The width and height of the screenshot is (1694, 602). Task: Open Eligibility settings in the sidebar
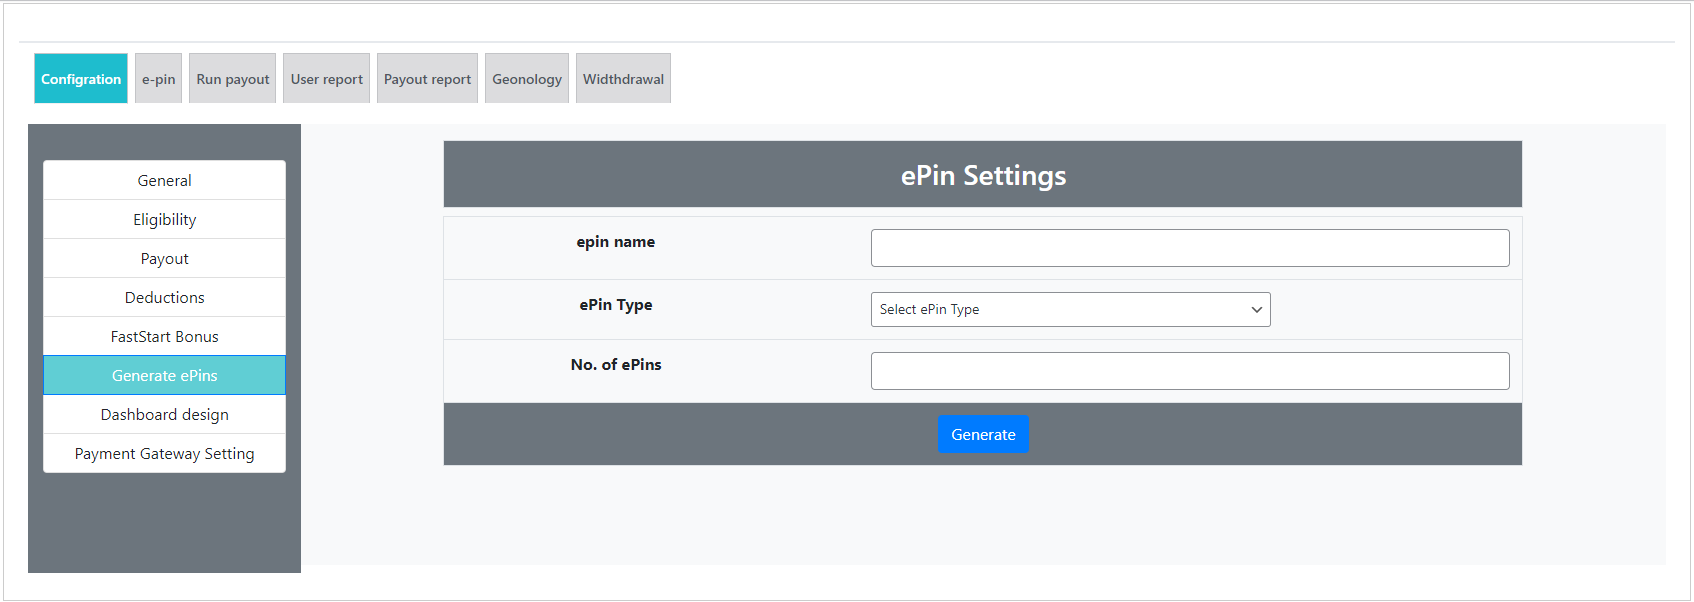click(x=164, y=220)
